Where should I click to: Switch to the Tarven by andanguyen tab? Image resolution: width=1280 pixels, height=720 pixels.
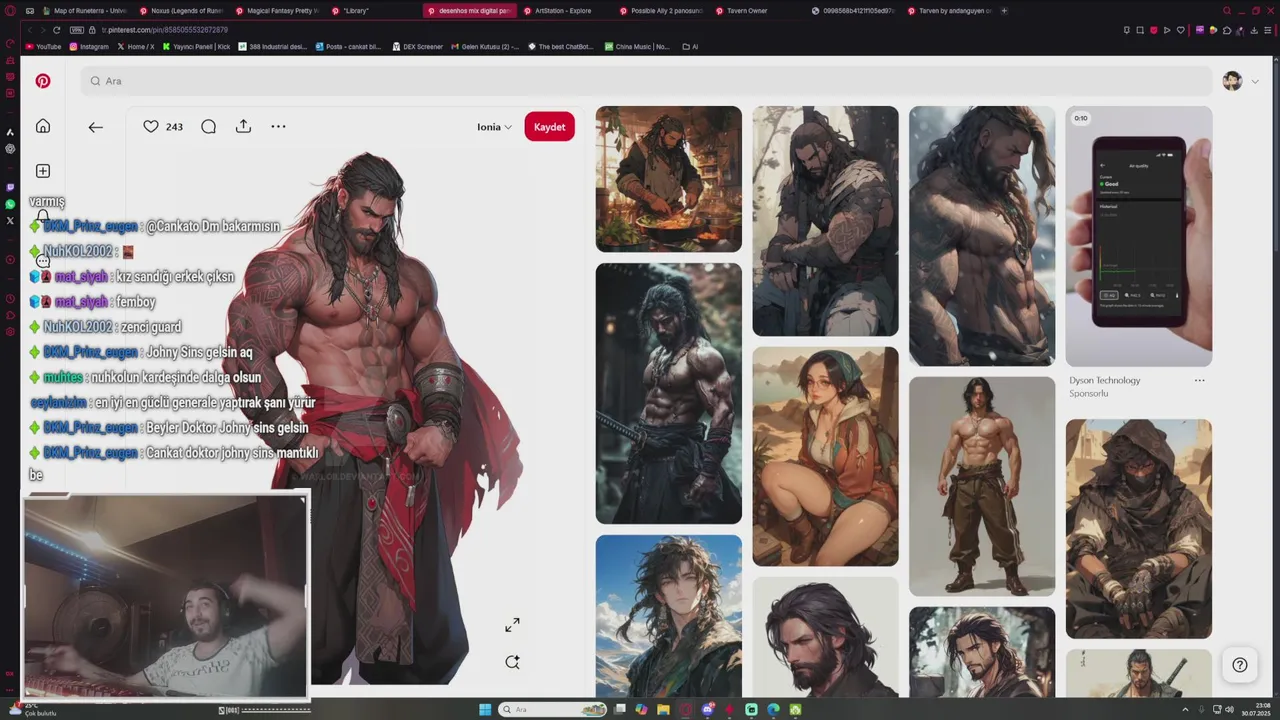coord(950,11)
